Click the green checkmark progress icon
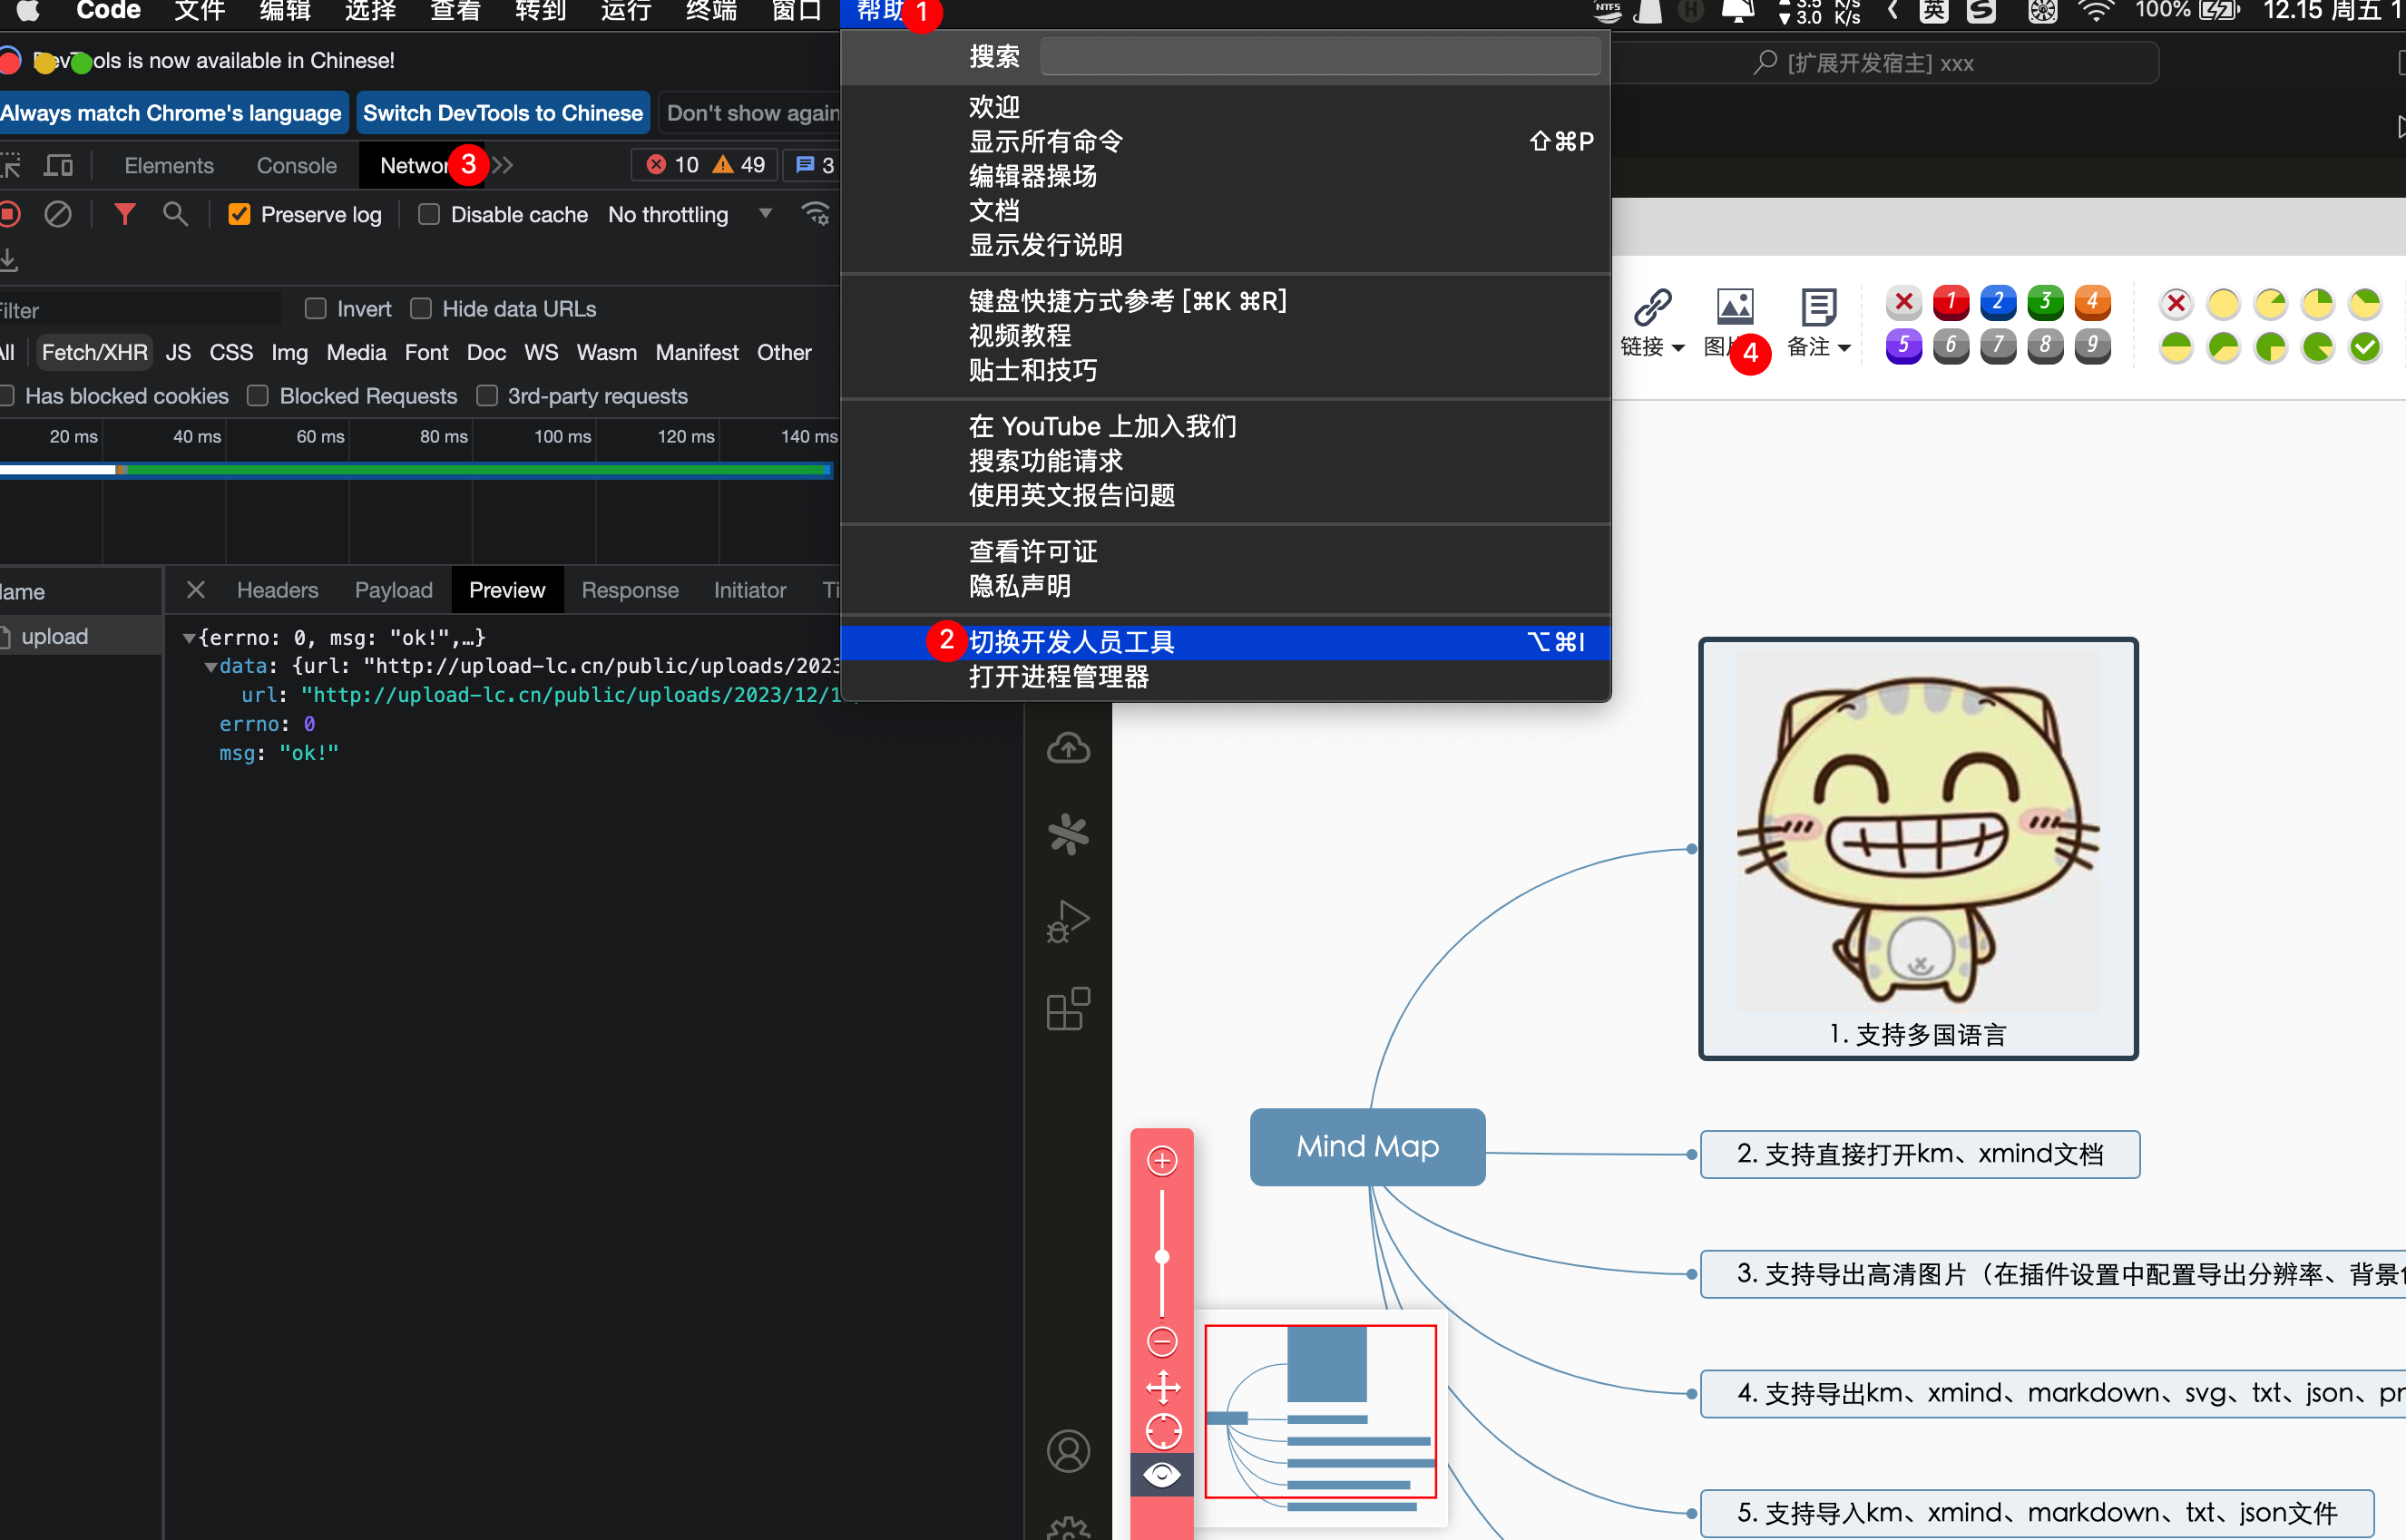The width and height of the screenshot is (2406, 1540). click(x=2364, y=347)
